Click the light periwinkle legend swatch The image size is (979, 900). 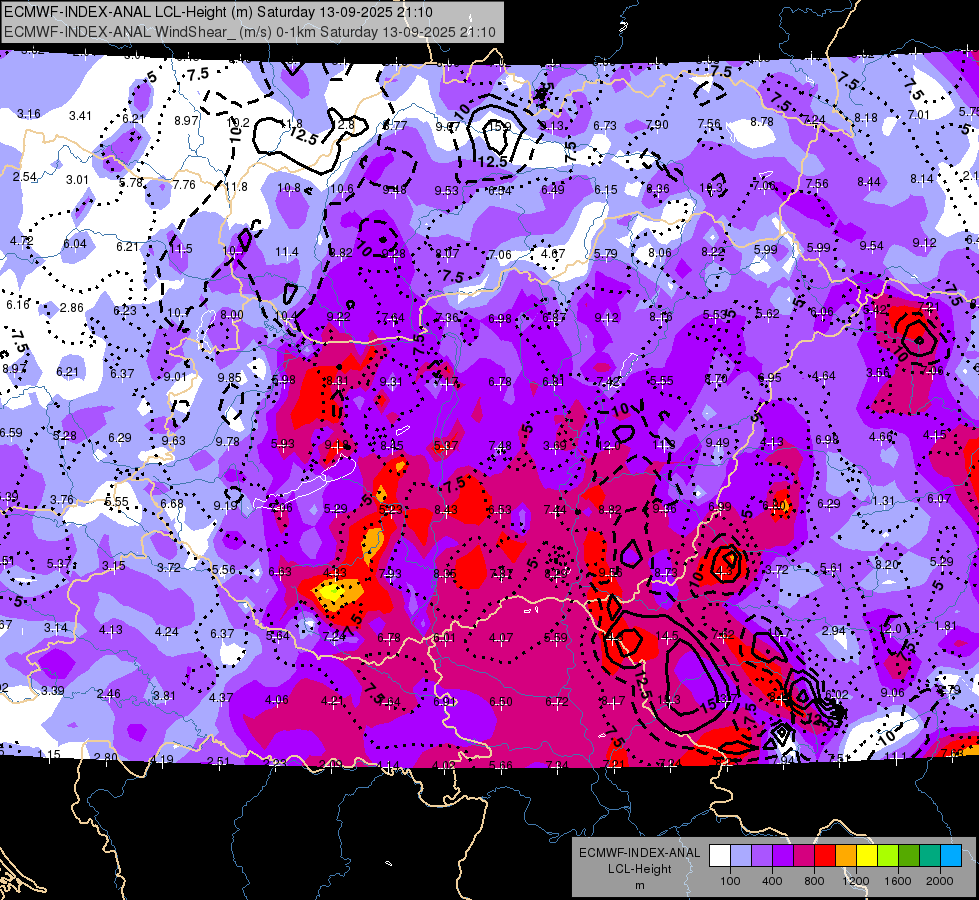pos(740,856)
